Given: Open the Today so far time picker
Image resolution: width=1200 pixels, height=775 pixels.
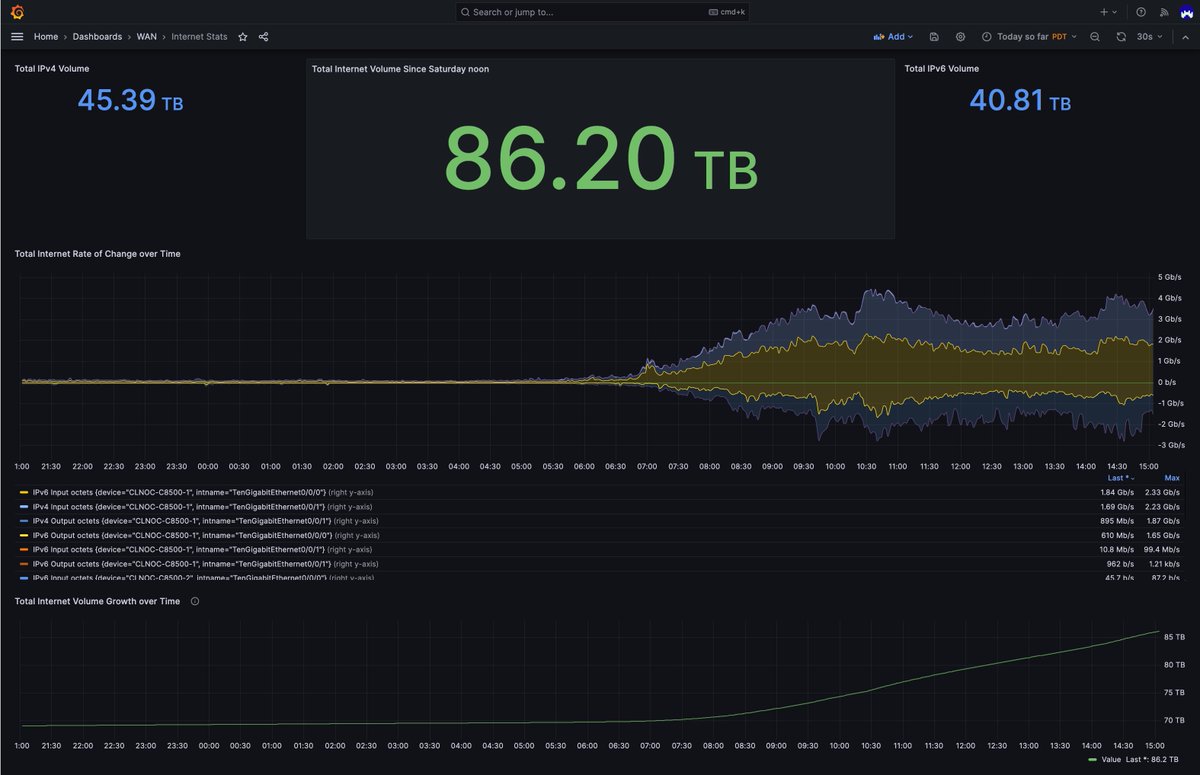Looking at the screenshot, I should tap(1029, 36).
